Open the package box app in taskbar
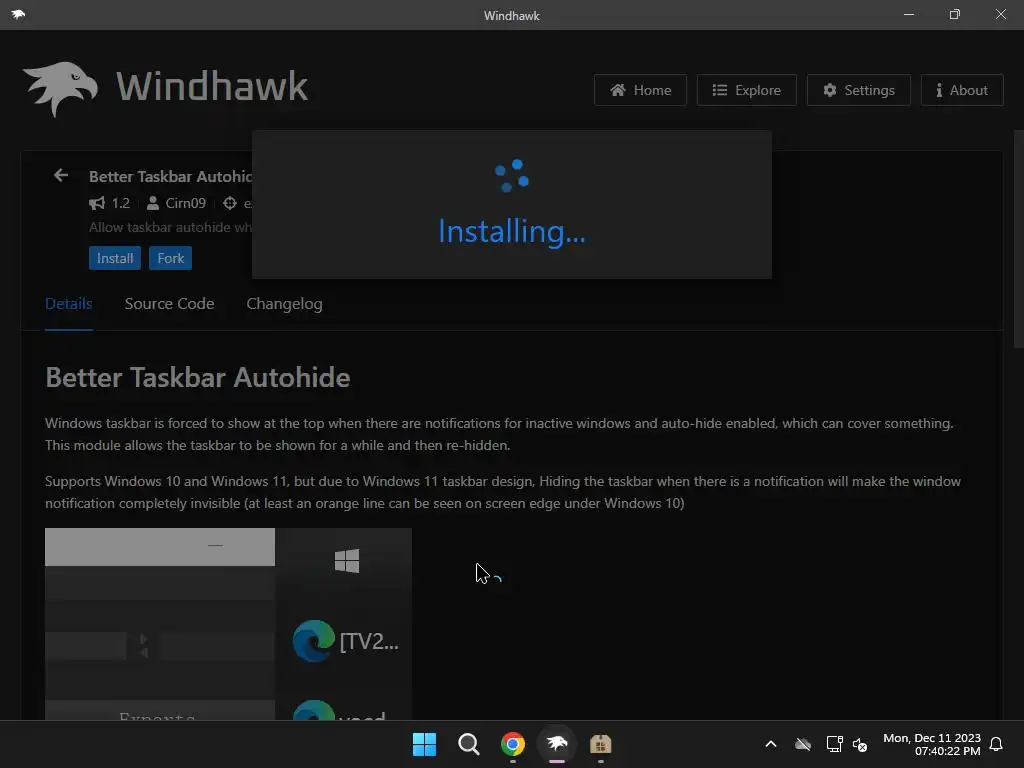This screenshot has height=768, width=1024. [600, 744]
